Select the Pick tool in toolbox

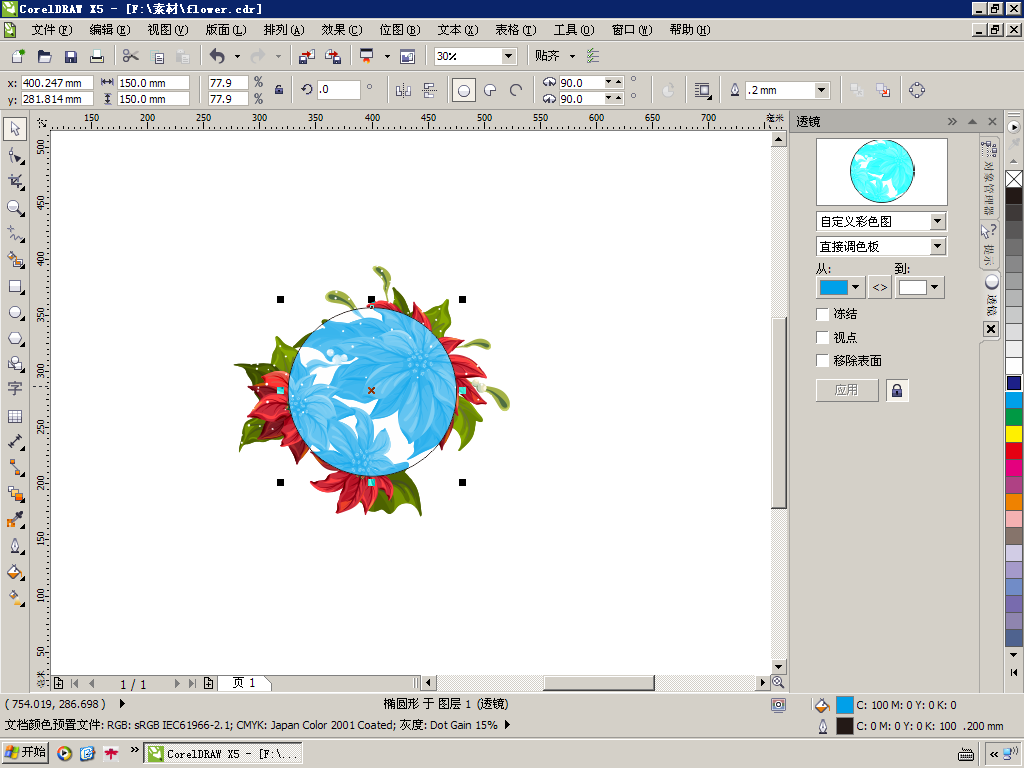pos(15,129)
